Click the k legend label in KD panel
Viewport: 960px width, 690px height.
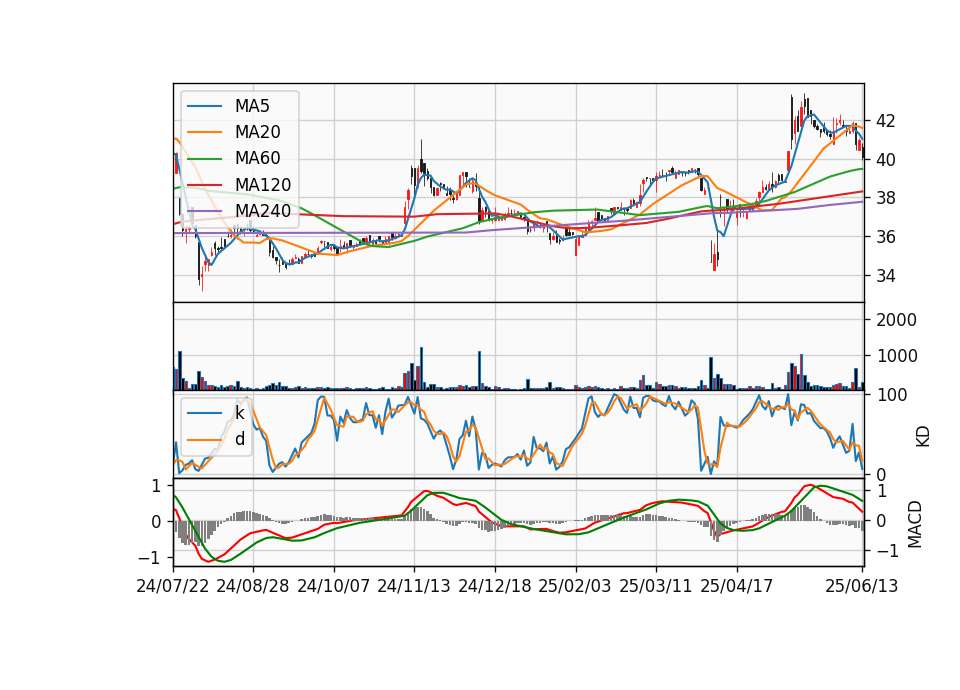click(239, 413)
